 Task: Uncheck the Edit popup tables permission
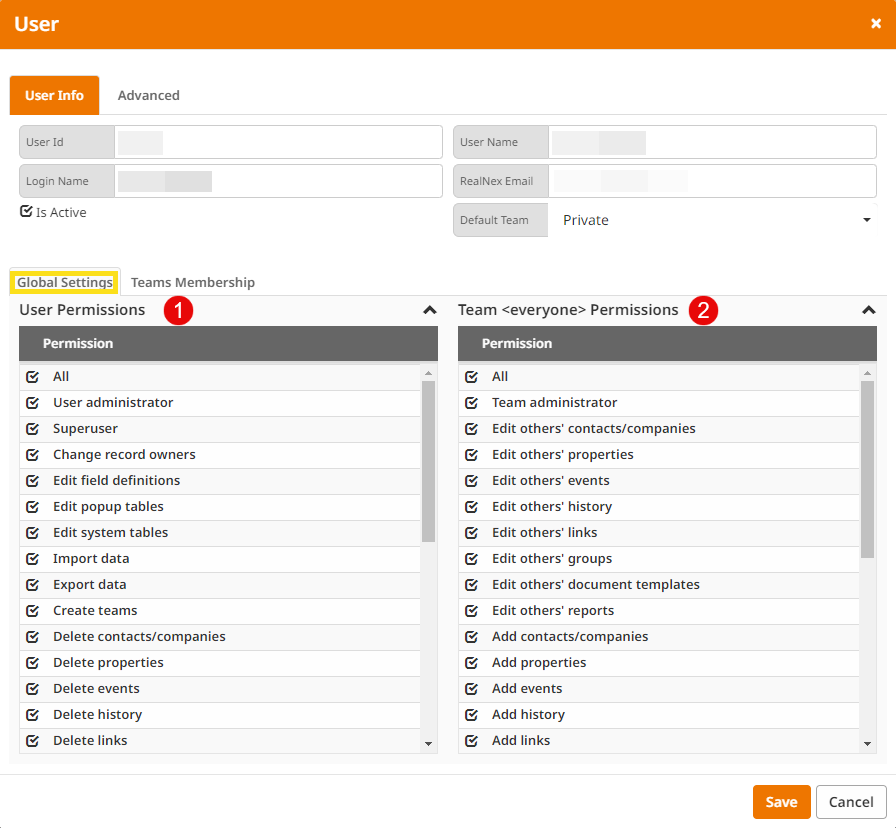pyautogui.click(x=34, y=506)
